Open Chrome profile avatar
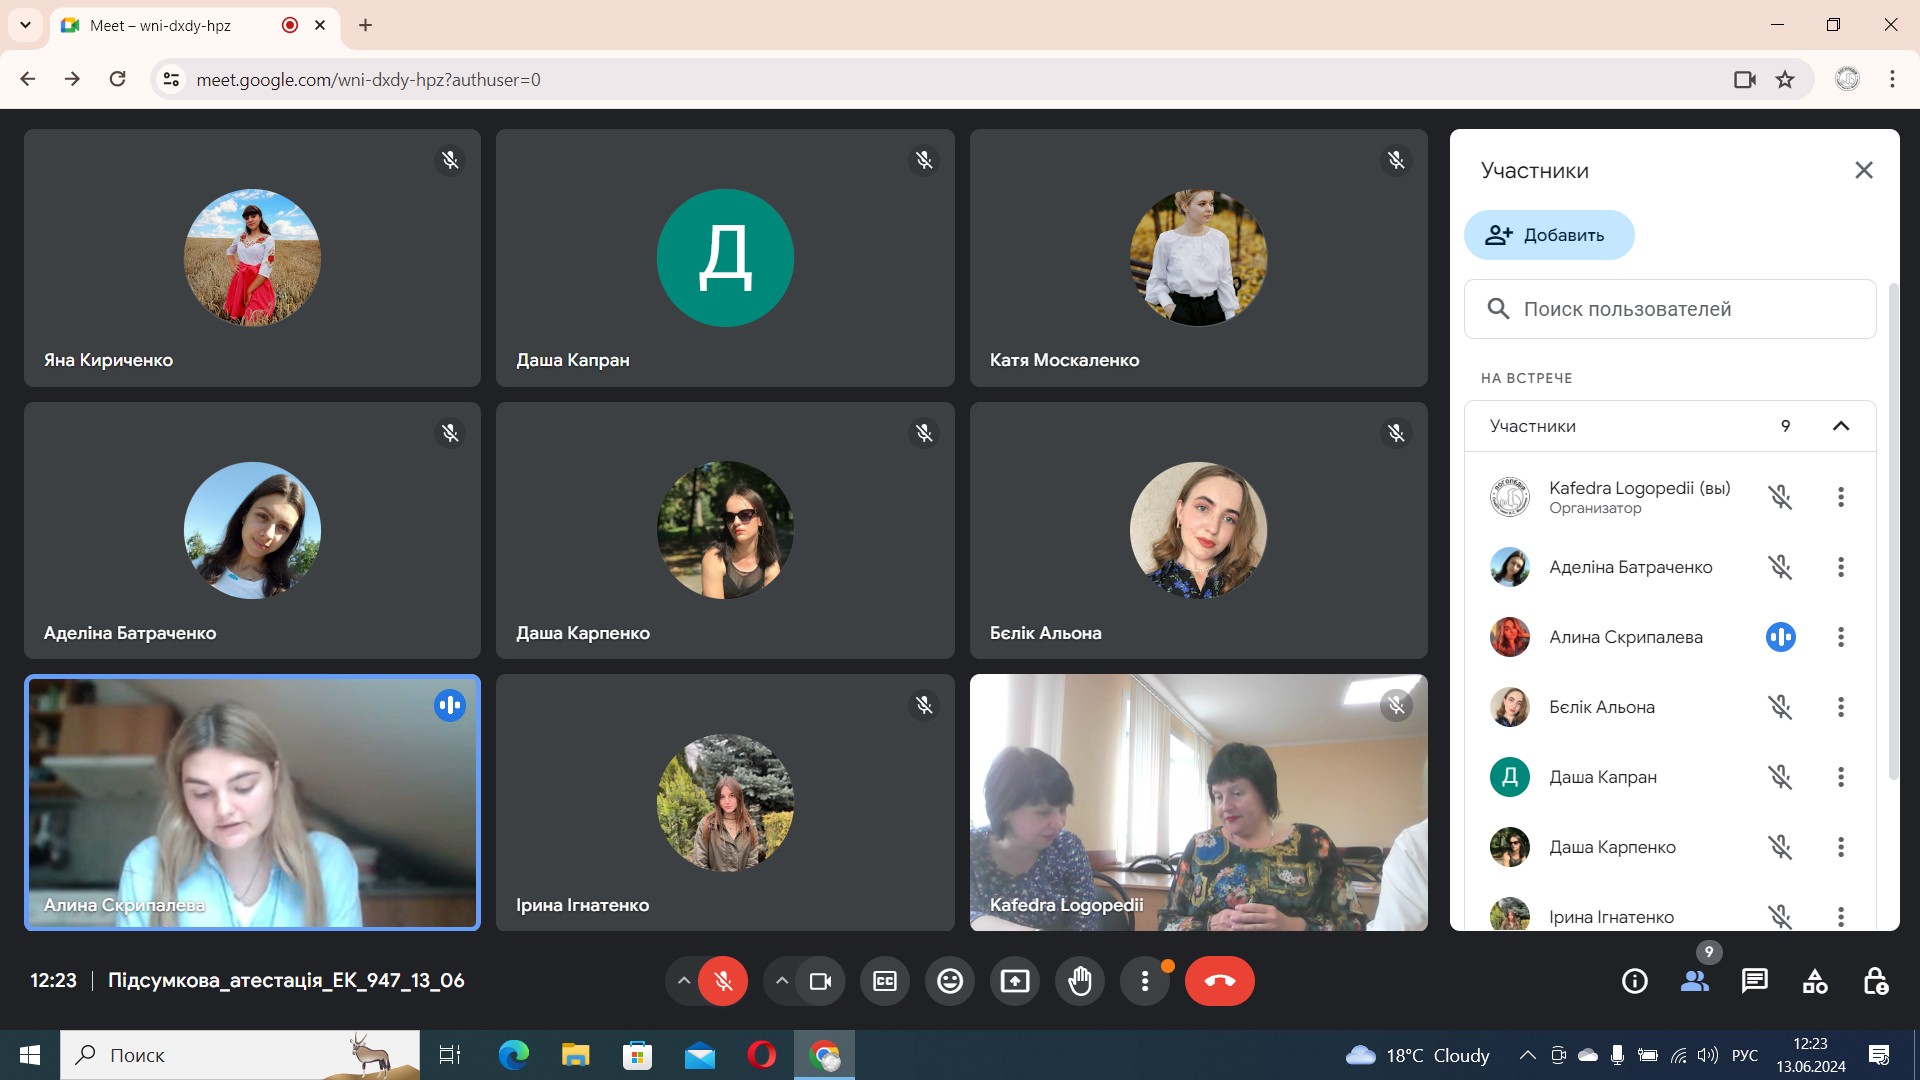The width and height of the screenshot is (1920, 1080). pyautogui.click(x=1847, y=79)
